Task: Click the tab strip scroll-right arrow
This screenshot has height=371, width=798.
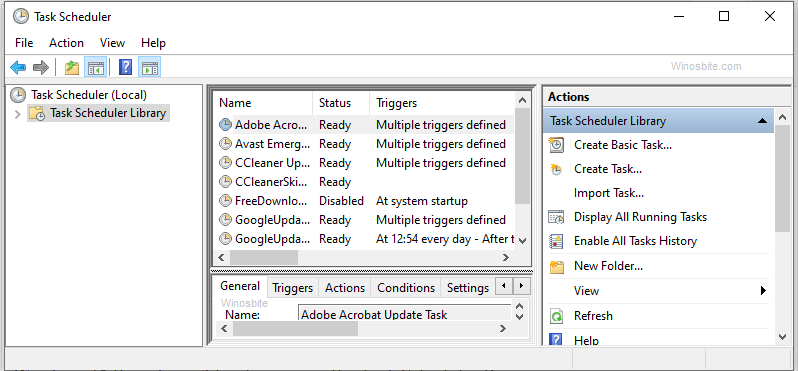Action: (521, 286)
